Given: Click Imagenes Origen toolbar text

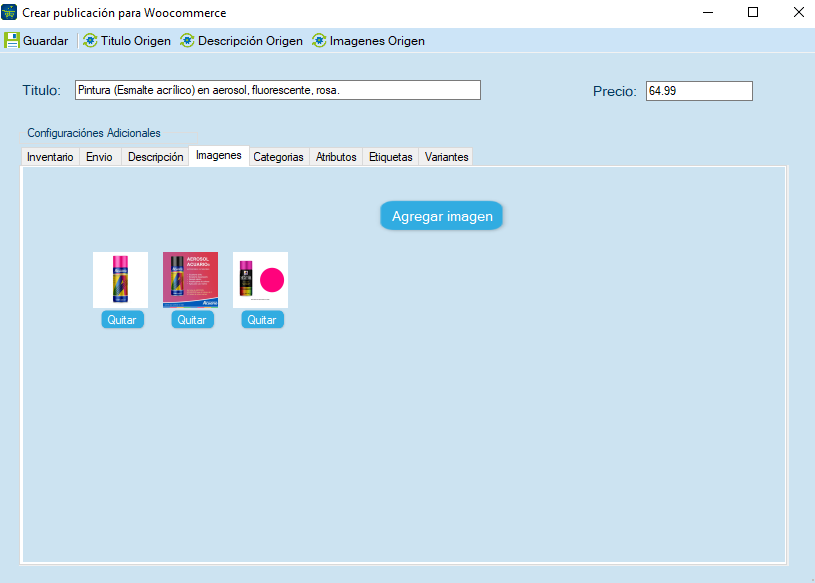Looking at the screenshot, I should pos(377,41).
